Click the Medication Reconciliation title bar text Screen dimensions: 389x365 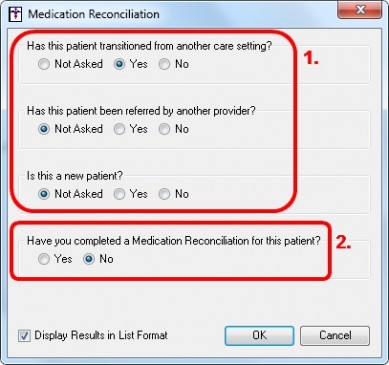point(94,14)
